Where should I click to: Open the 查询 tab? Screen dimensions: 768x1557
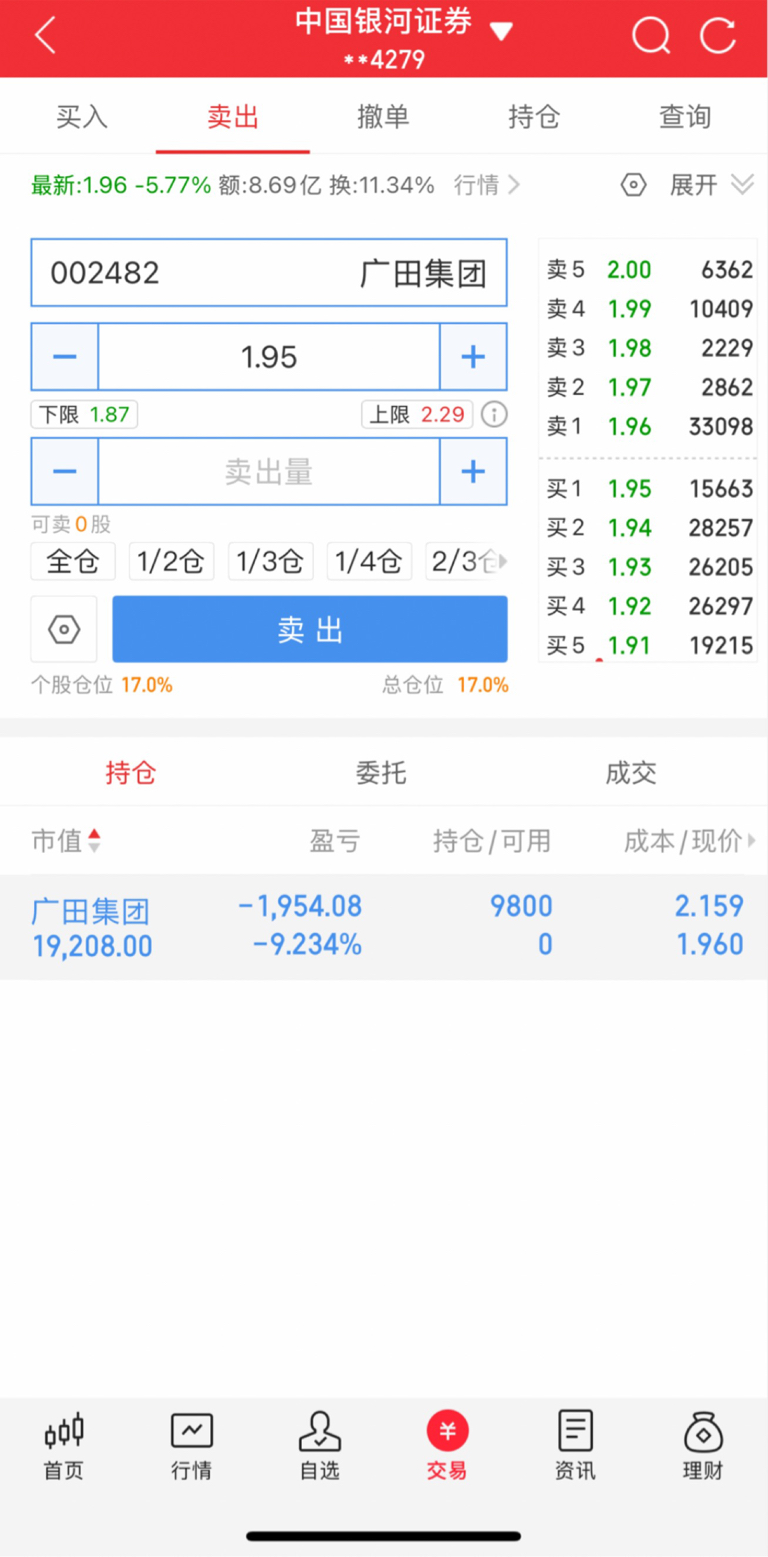(685, 116)
